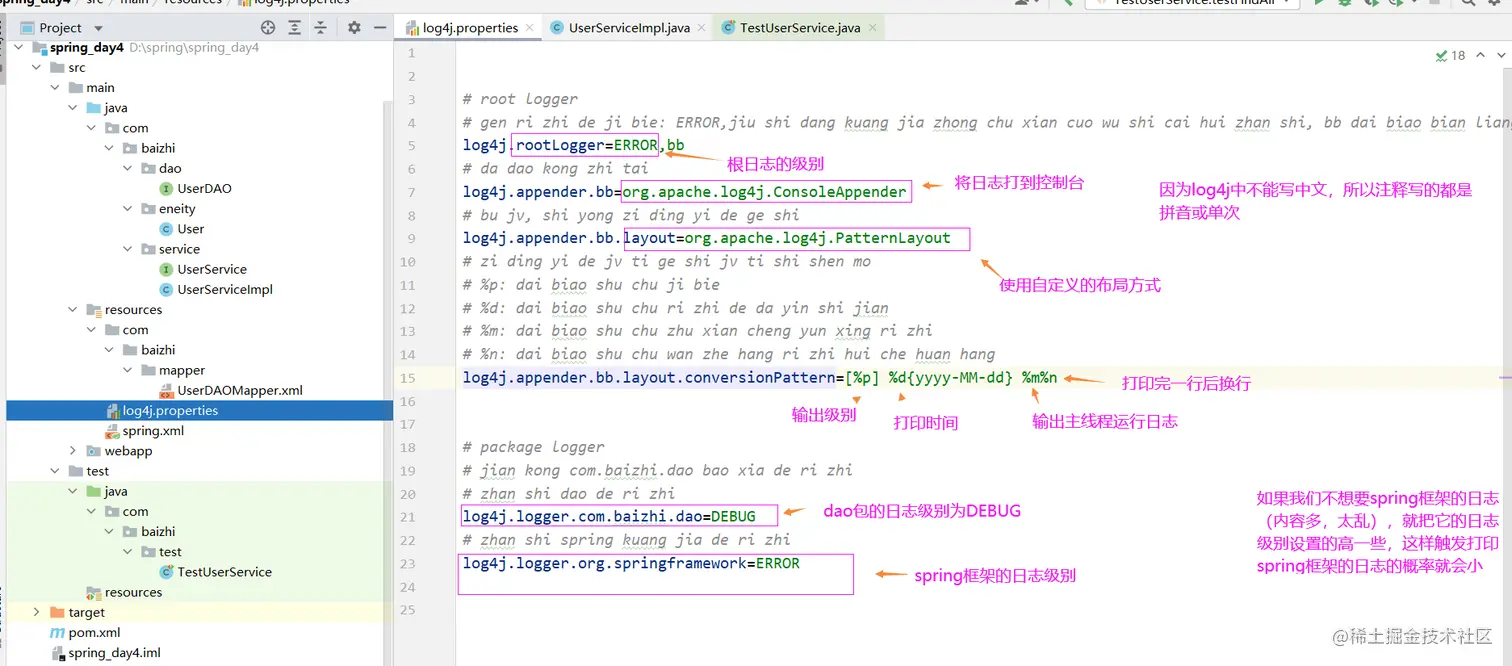This screenshot has height=666, width=1512.
Task: Click the Collapse All icon in Project panel
Action: click(320, 28)
